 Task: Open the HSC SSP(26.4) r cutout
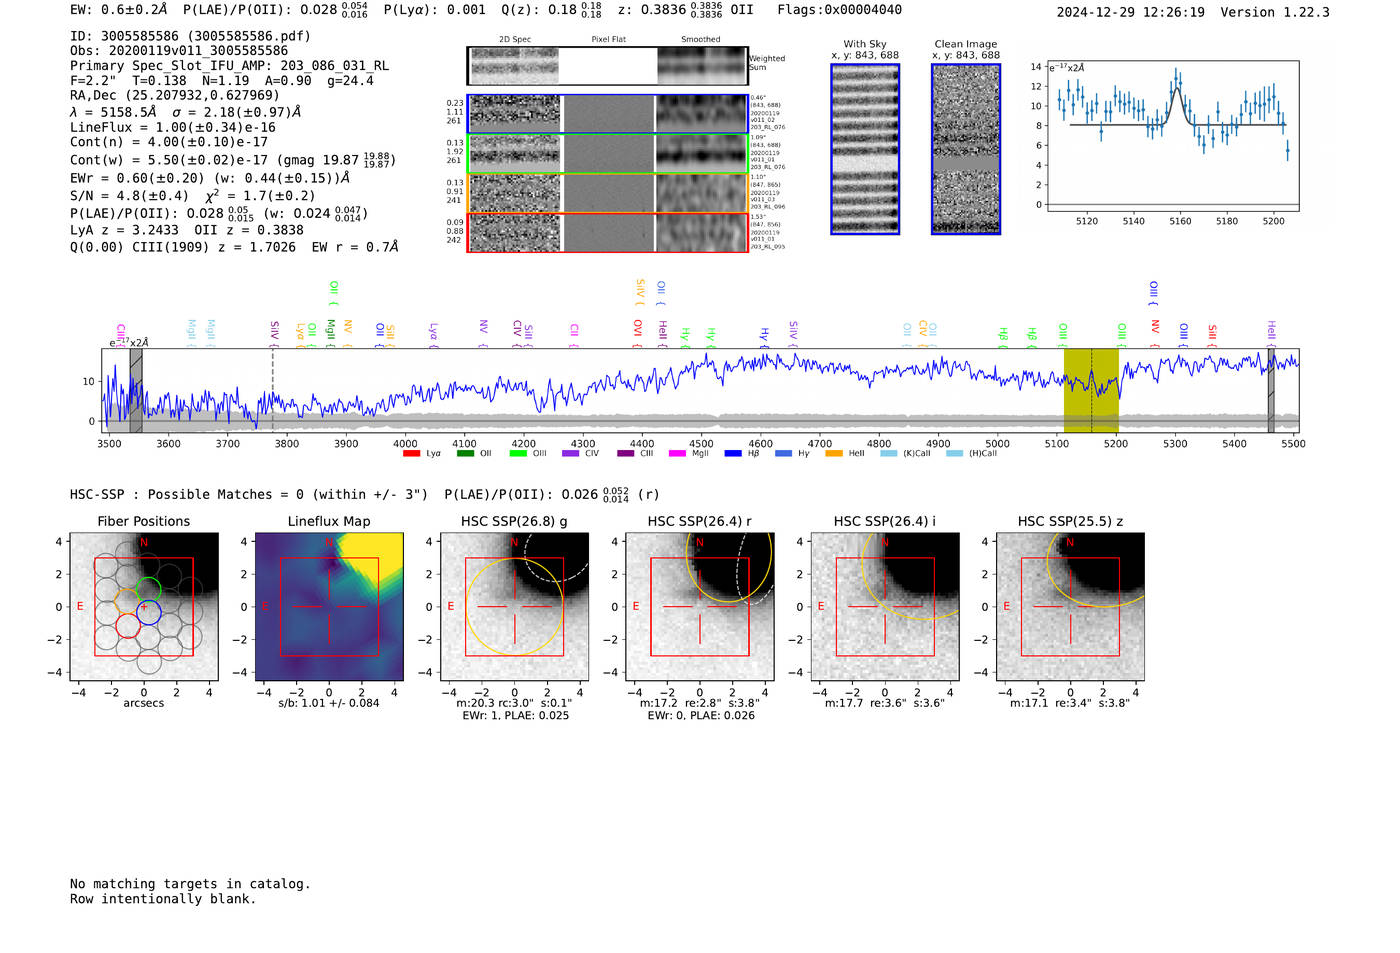[700, 607]
